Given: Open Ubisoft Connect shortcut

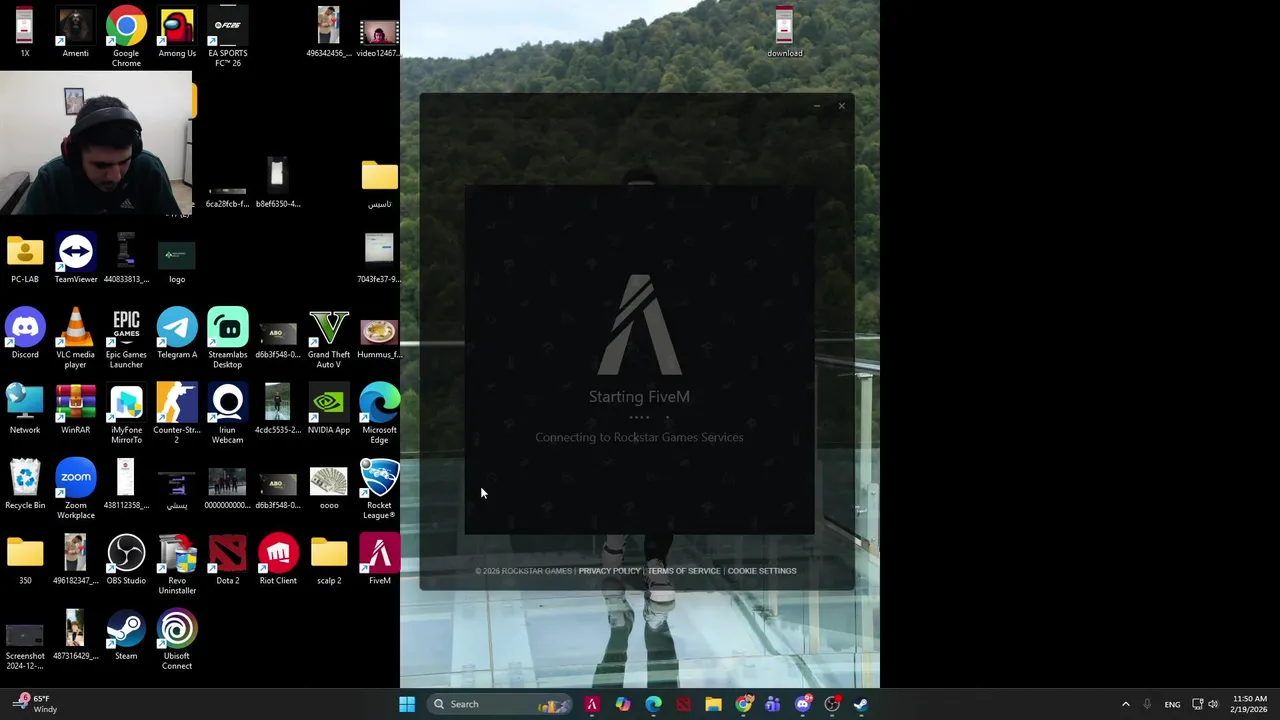Looking at the screenshot, I should [x=177, y=641].
